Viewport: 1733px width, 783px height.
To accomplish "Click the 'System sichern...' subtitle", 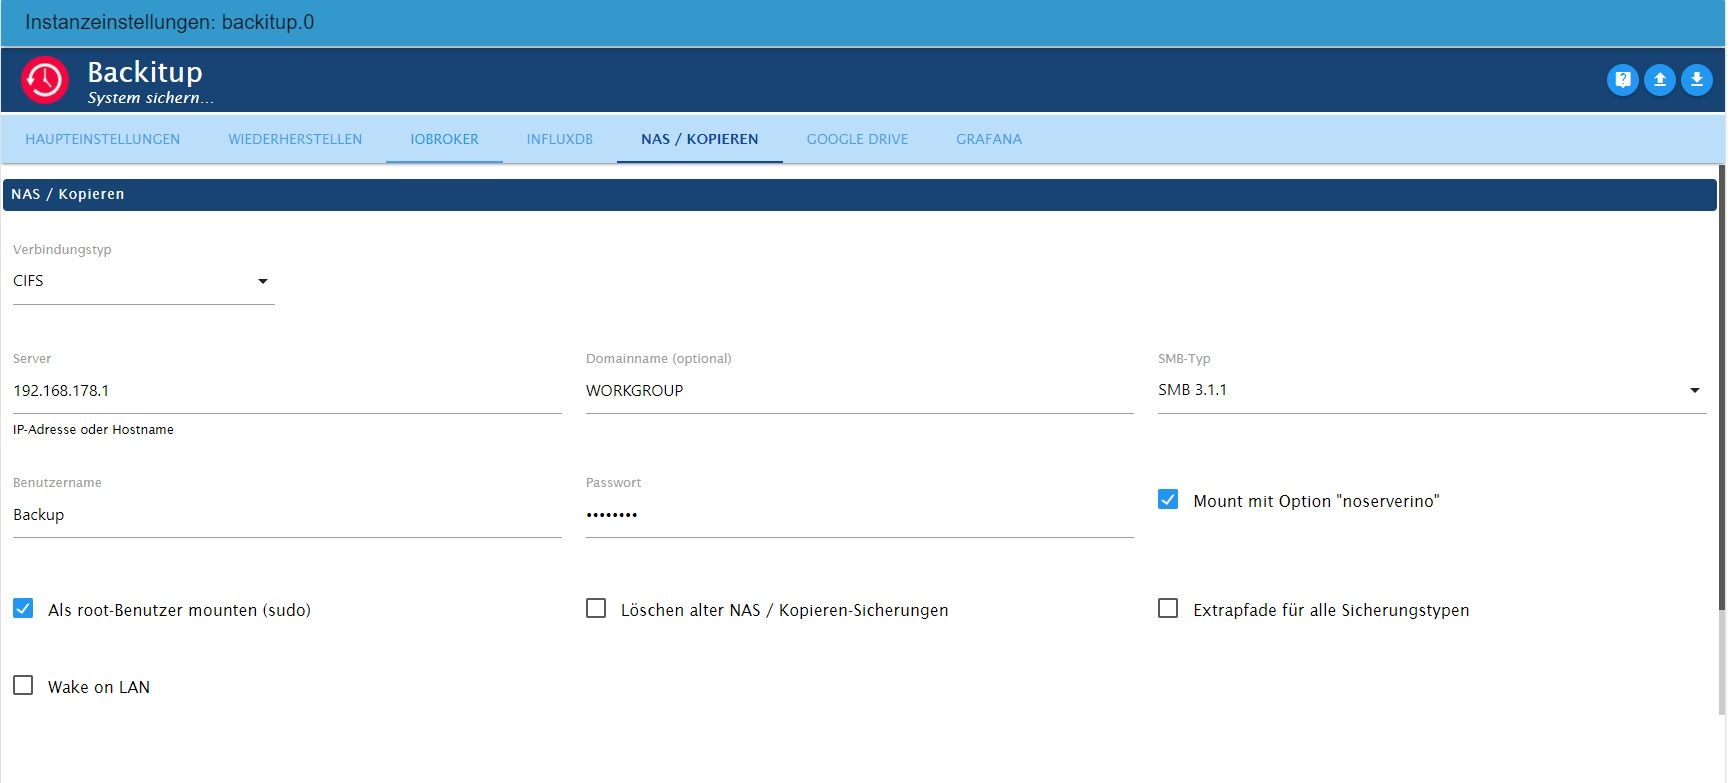I will pos(151,98).
